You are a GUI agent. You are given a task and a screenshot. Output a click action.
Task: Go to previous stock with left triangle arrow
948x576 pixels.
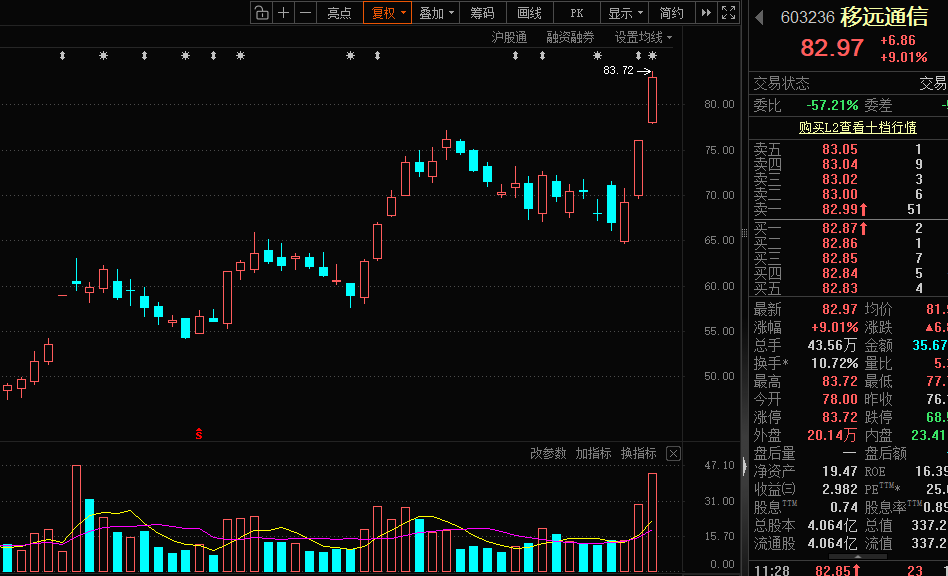(759, 18)
